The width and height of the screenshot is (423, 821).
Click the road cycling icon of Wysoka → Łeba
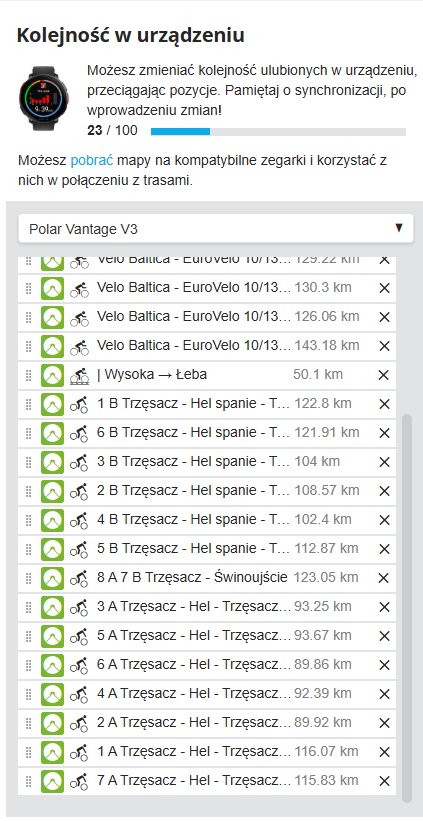(x=80, y=375)
